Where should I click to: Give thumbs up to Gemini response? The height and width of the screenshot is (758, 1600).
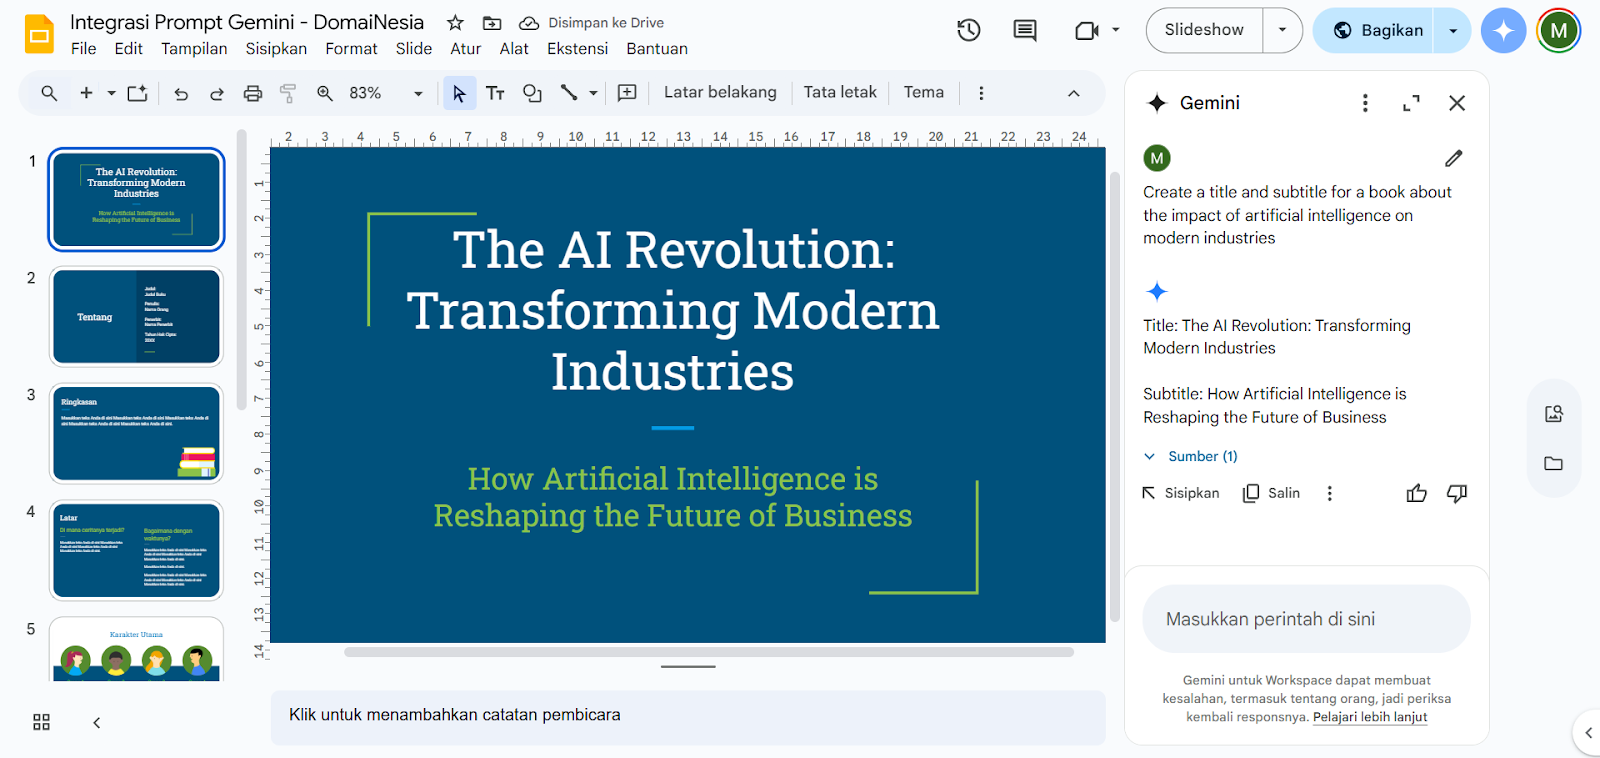point(1416,493)
